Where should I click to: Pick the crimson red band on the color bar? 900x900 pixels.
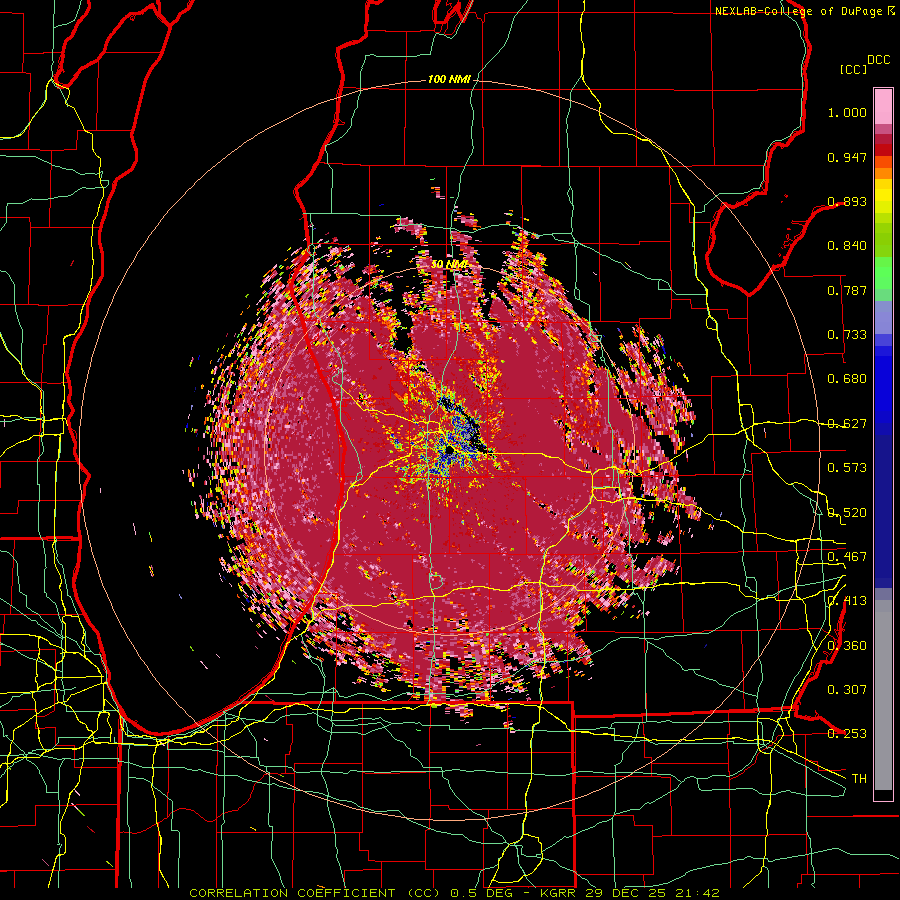pyautogui.click(x=883, y=139)
